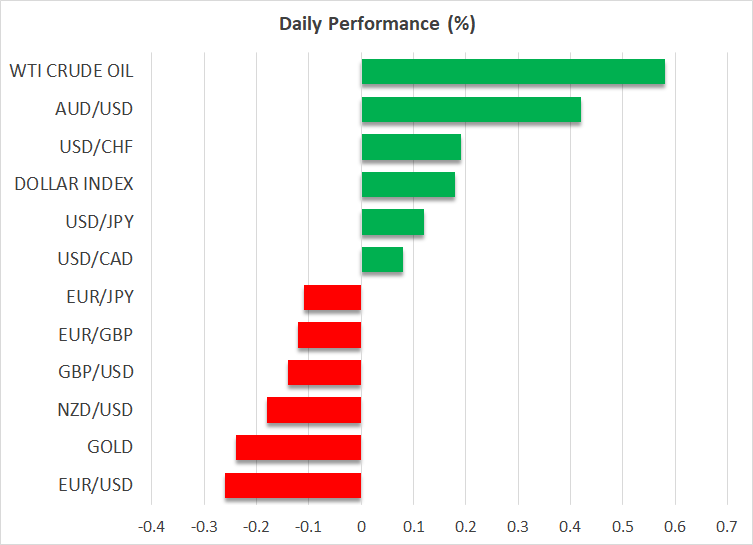Click the USD/CHF bar
Screen dimensions: 753x545
point(410,147)
